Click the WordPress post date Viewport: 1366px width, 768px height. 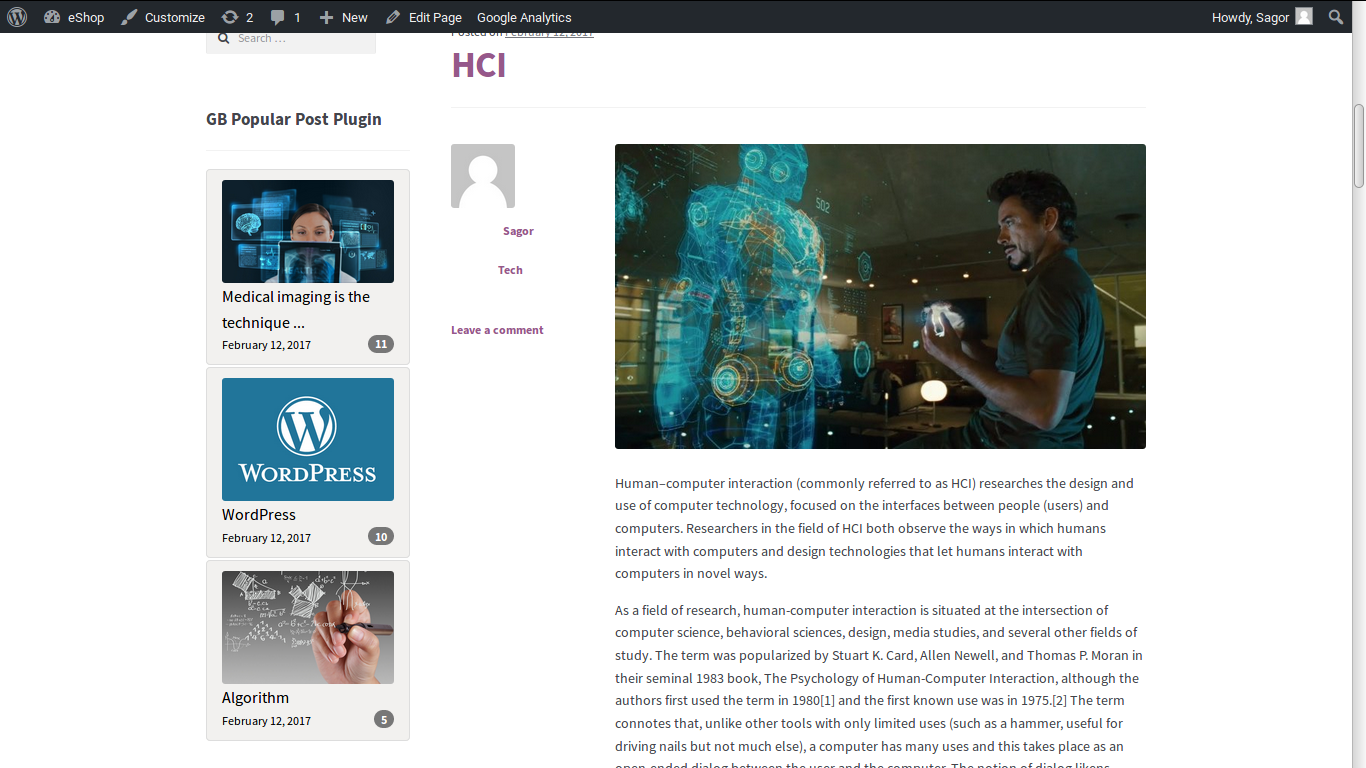pyautogui.click(x=266, y=538)
